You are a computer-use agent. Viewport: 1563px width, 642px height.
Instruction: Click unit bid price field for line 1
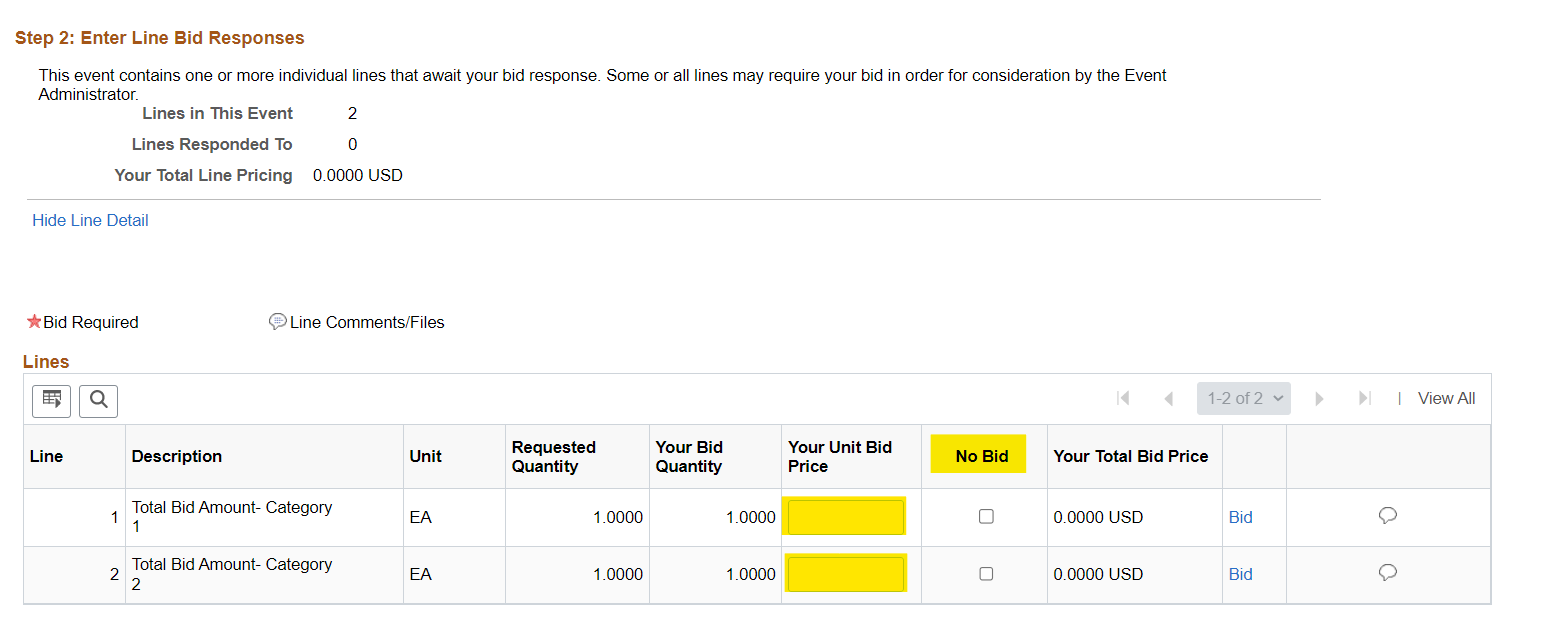click(x=846, y=517)
